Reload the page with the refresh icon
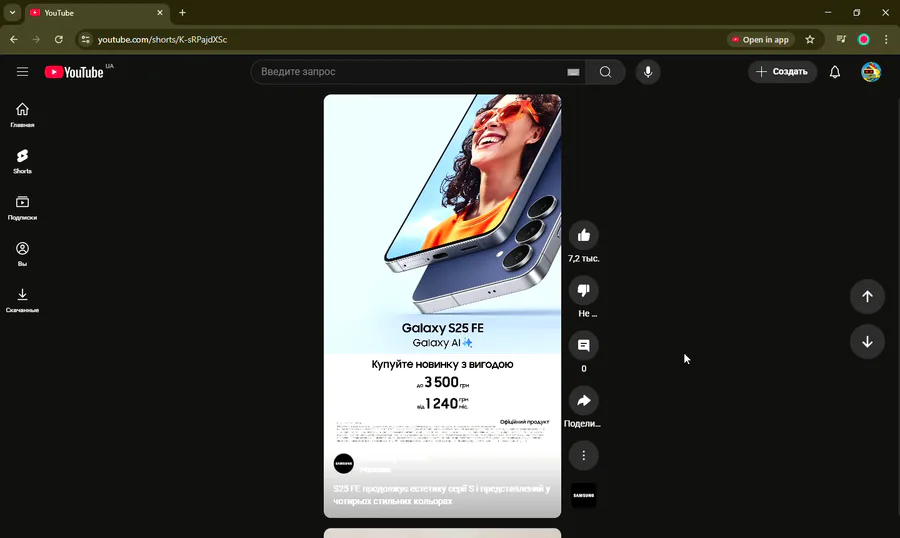 59,40
